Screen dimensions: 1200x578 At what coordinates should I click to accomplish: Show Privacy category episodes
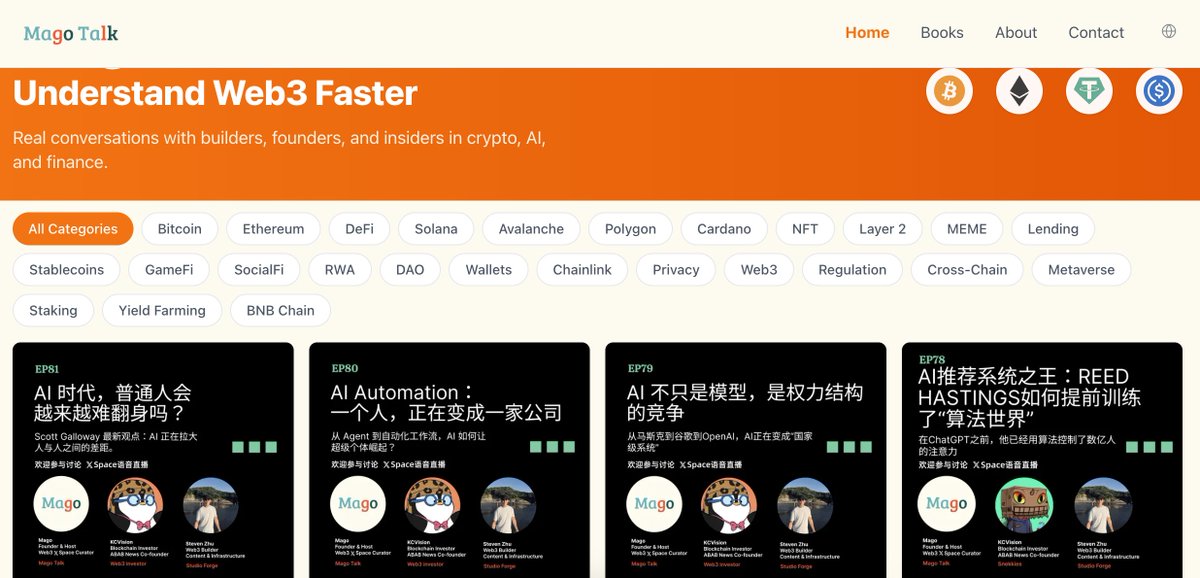tap(676, 270)
